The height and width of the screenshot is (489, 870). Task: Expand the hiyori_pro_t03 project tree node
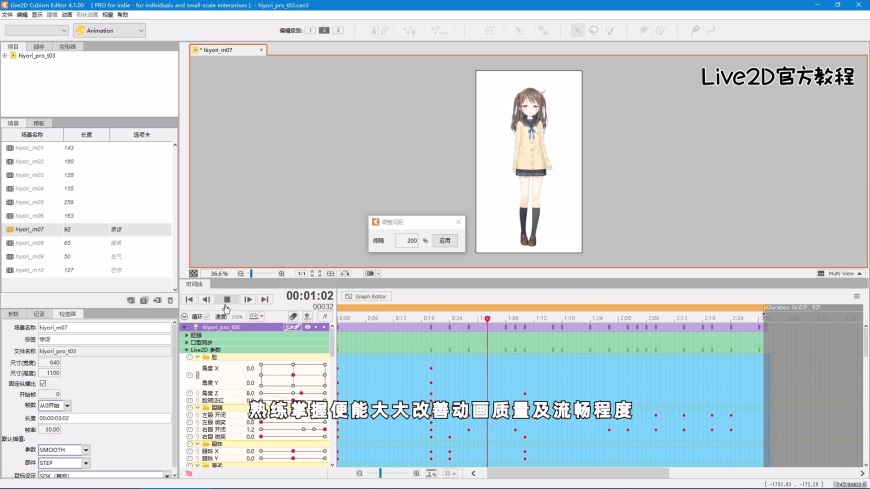(5, 56)
